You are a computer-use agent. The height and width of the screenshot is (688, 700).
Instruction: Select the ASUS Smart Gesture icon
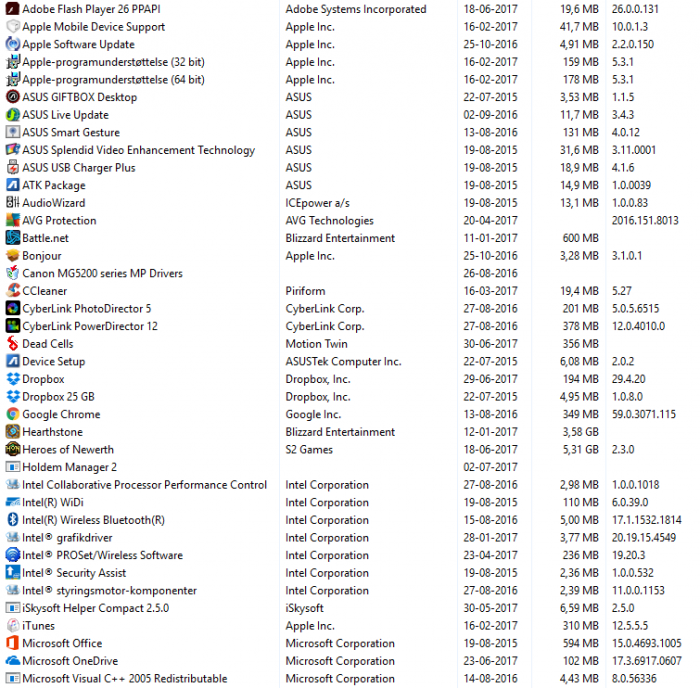click(x=12, y=132)
